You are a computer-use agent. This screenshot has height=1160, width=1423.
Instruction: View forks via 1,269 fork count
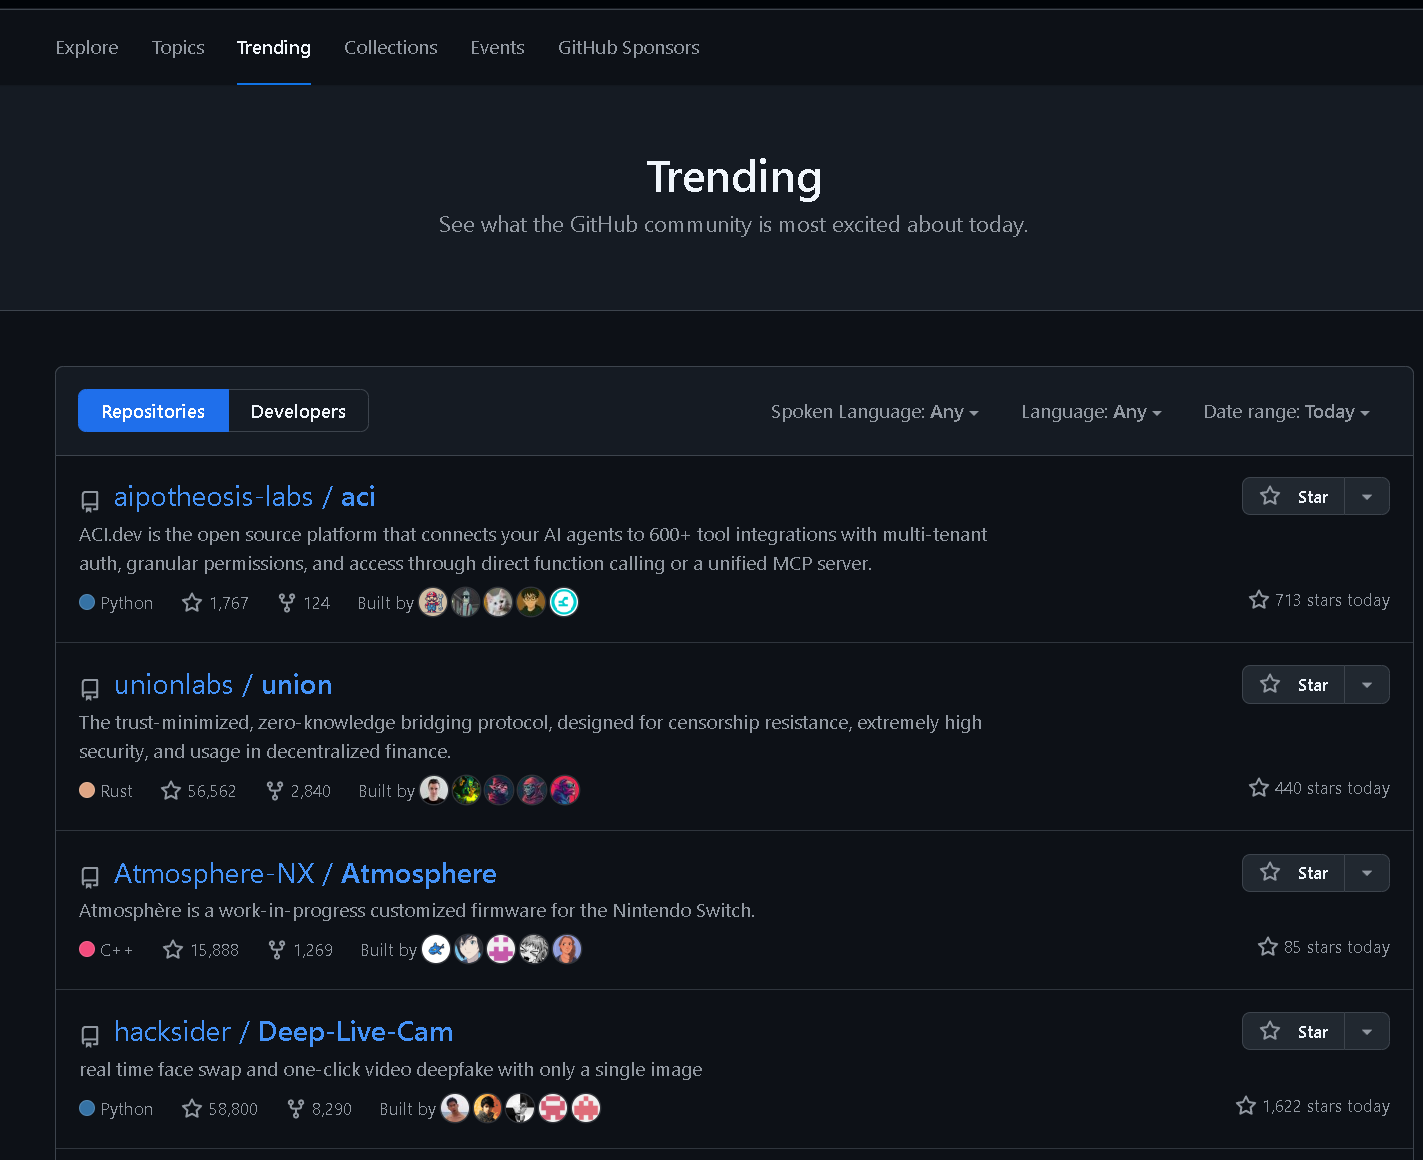point(301,950)
